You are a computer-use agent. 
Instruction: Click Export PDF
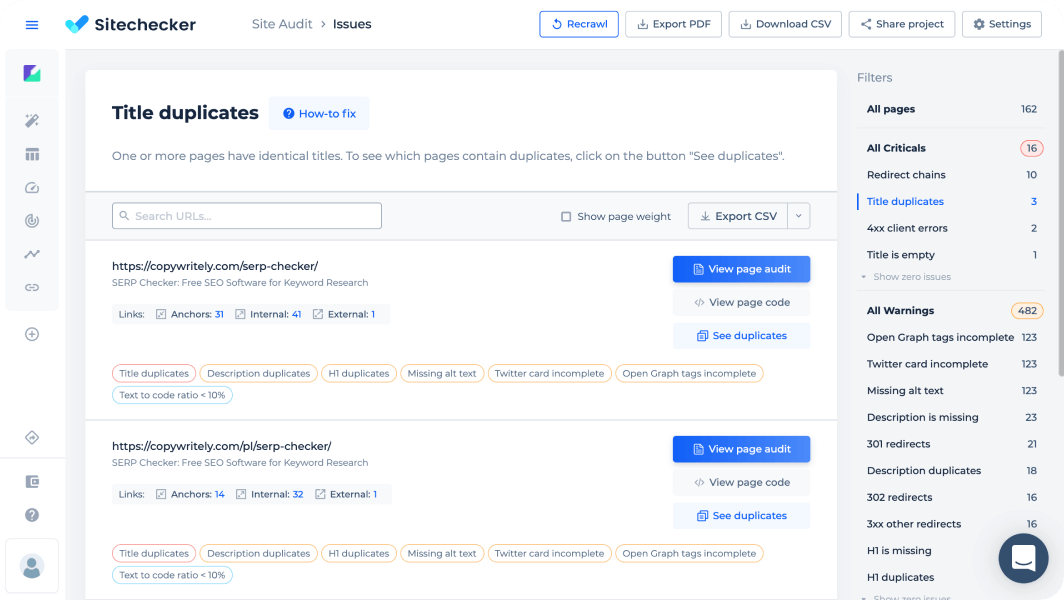coord(673,24)
